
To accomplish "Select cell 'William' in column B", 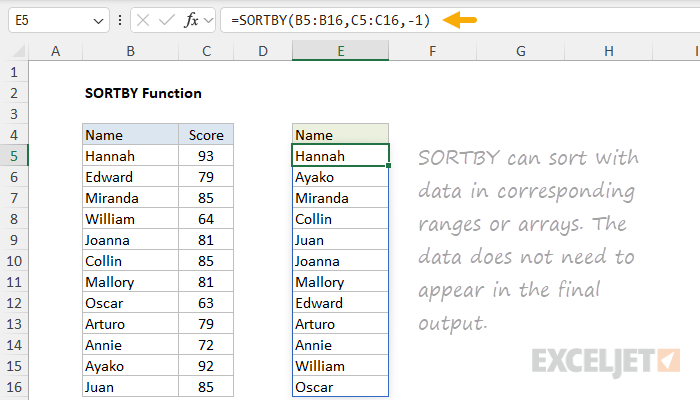I will [130, 219].
